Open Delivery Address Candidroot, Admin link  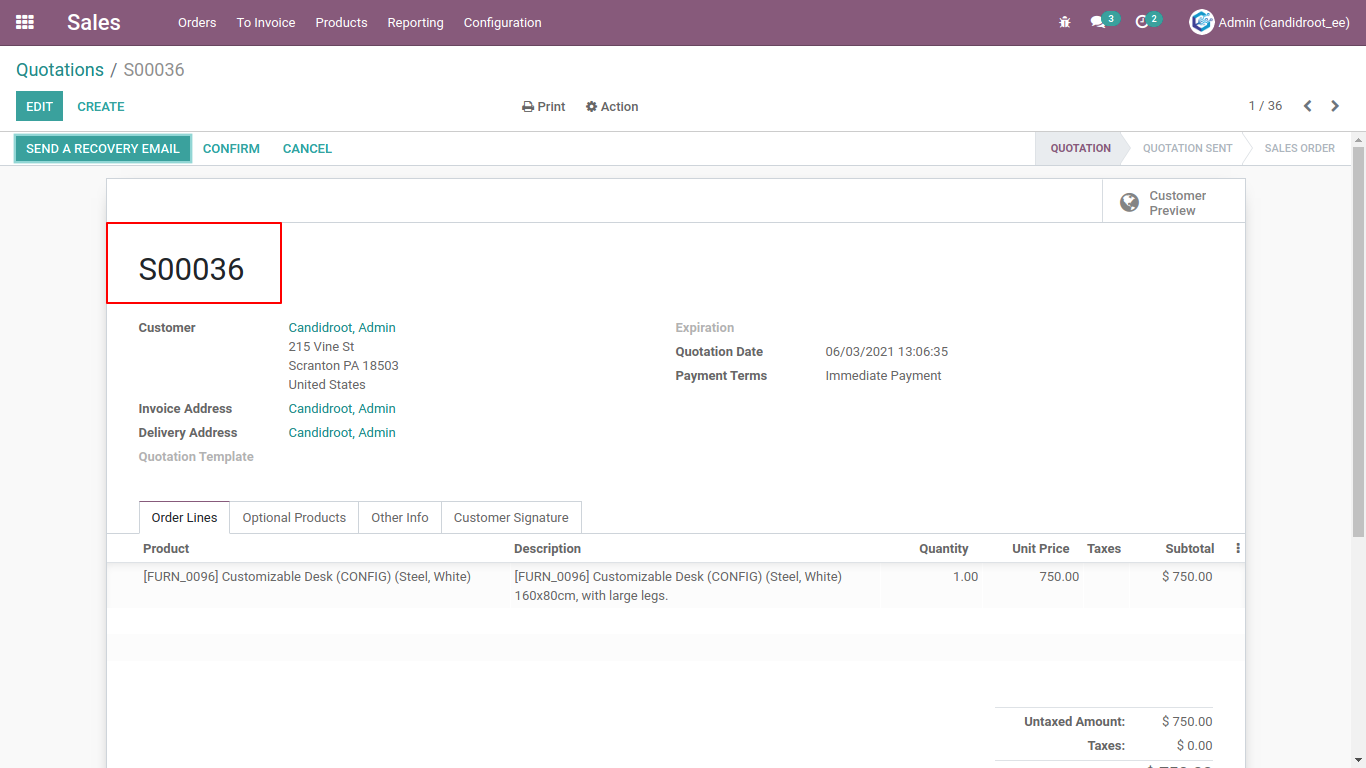[342, 433]
